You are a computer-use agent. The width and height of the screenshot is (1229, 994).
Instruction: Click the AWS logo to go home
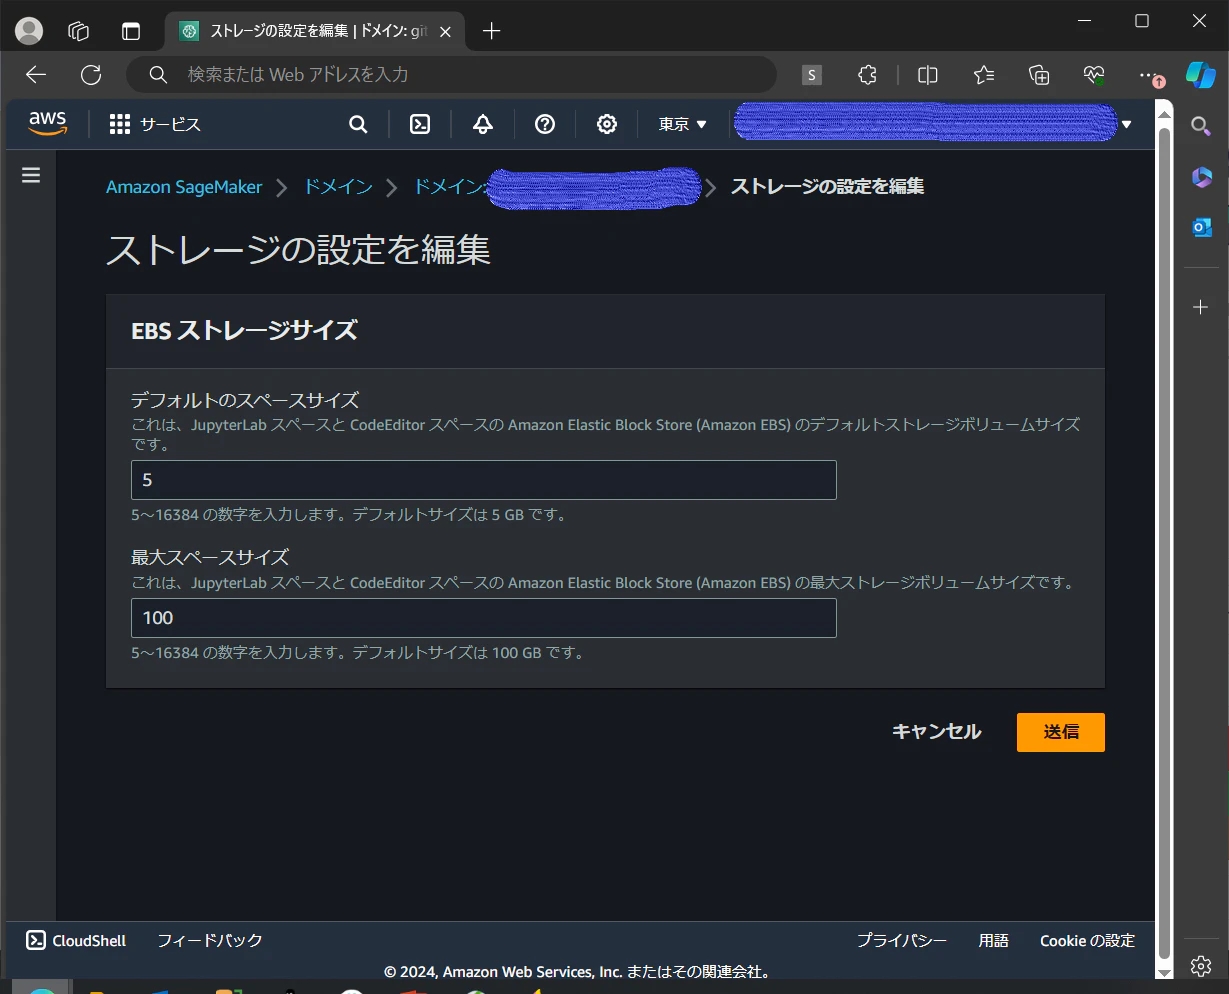pyautogui.click(x=47, y=122)
